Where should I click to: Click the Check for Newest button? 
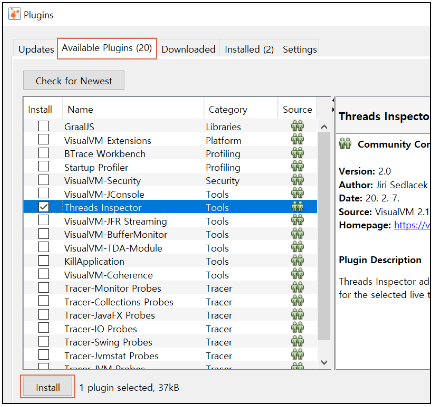point(74,80)
